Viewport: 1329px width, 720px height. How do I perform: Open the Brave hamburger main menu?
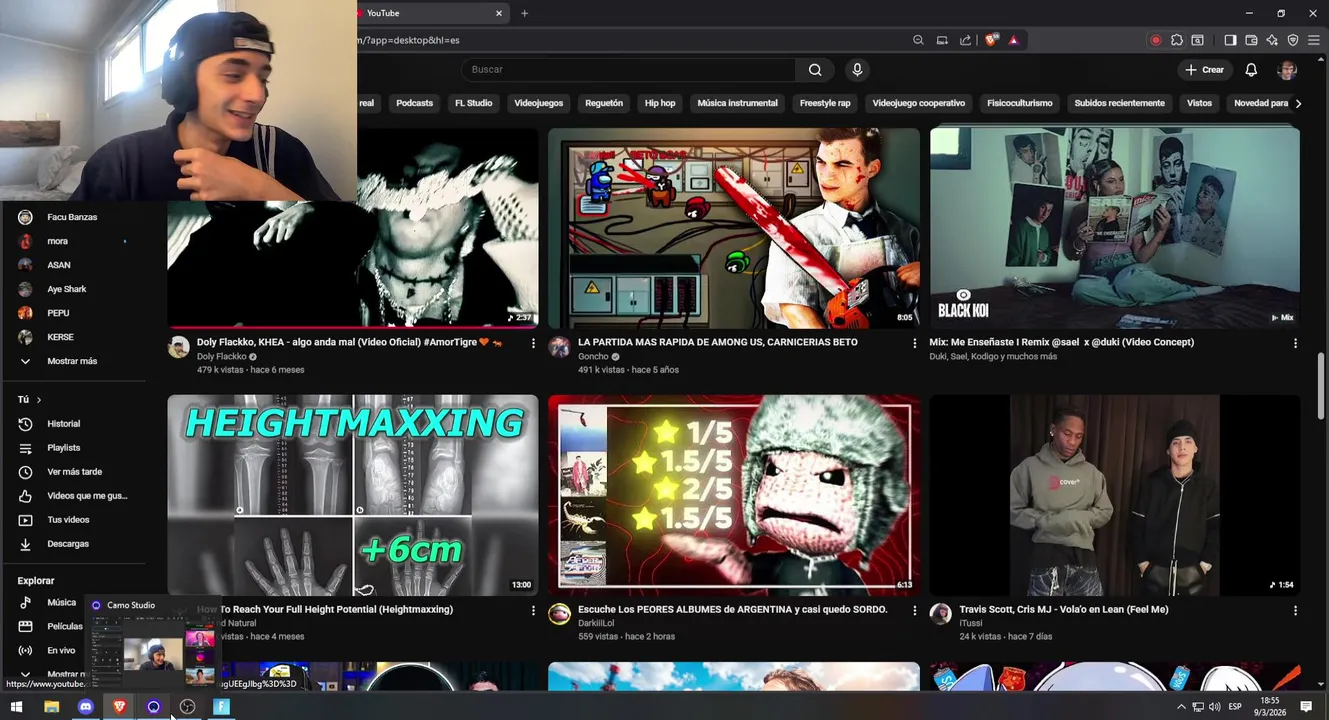(1313, 40)
